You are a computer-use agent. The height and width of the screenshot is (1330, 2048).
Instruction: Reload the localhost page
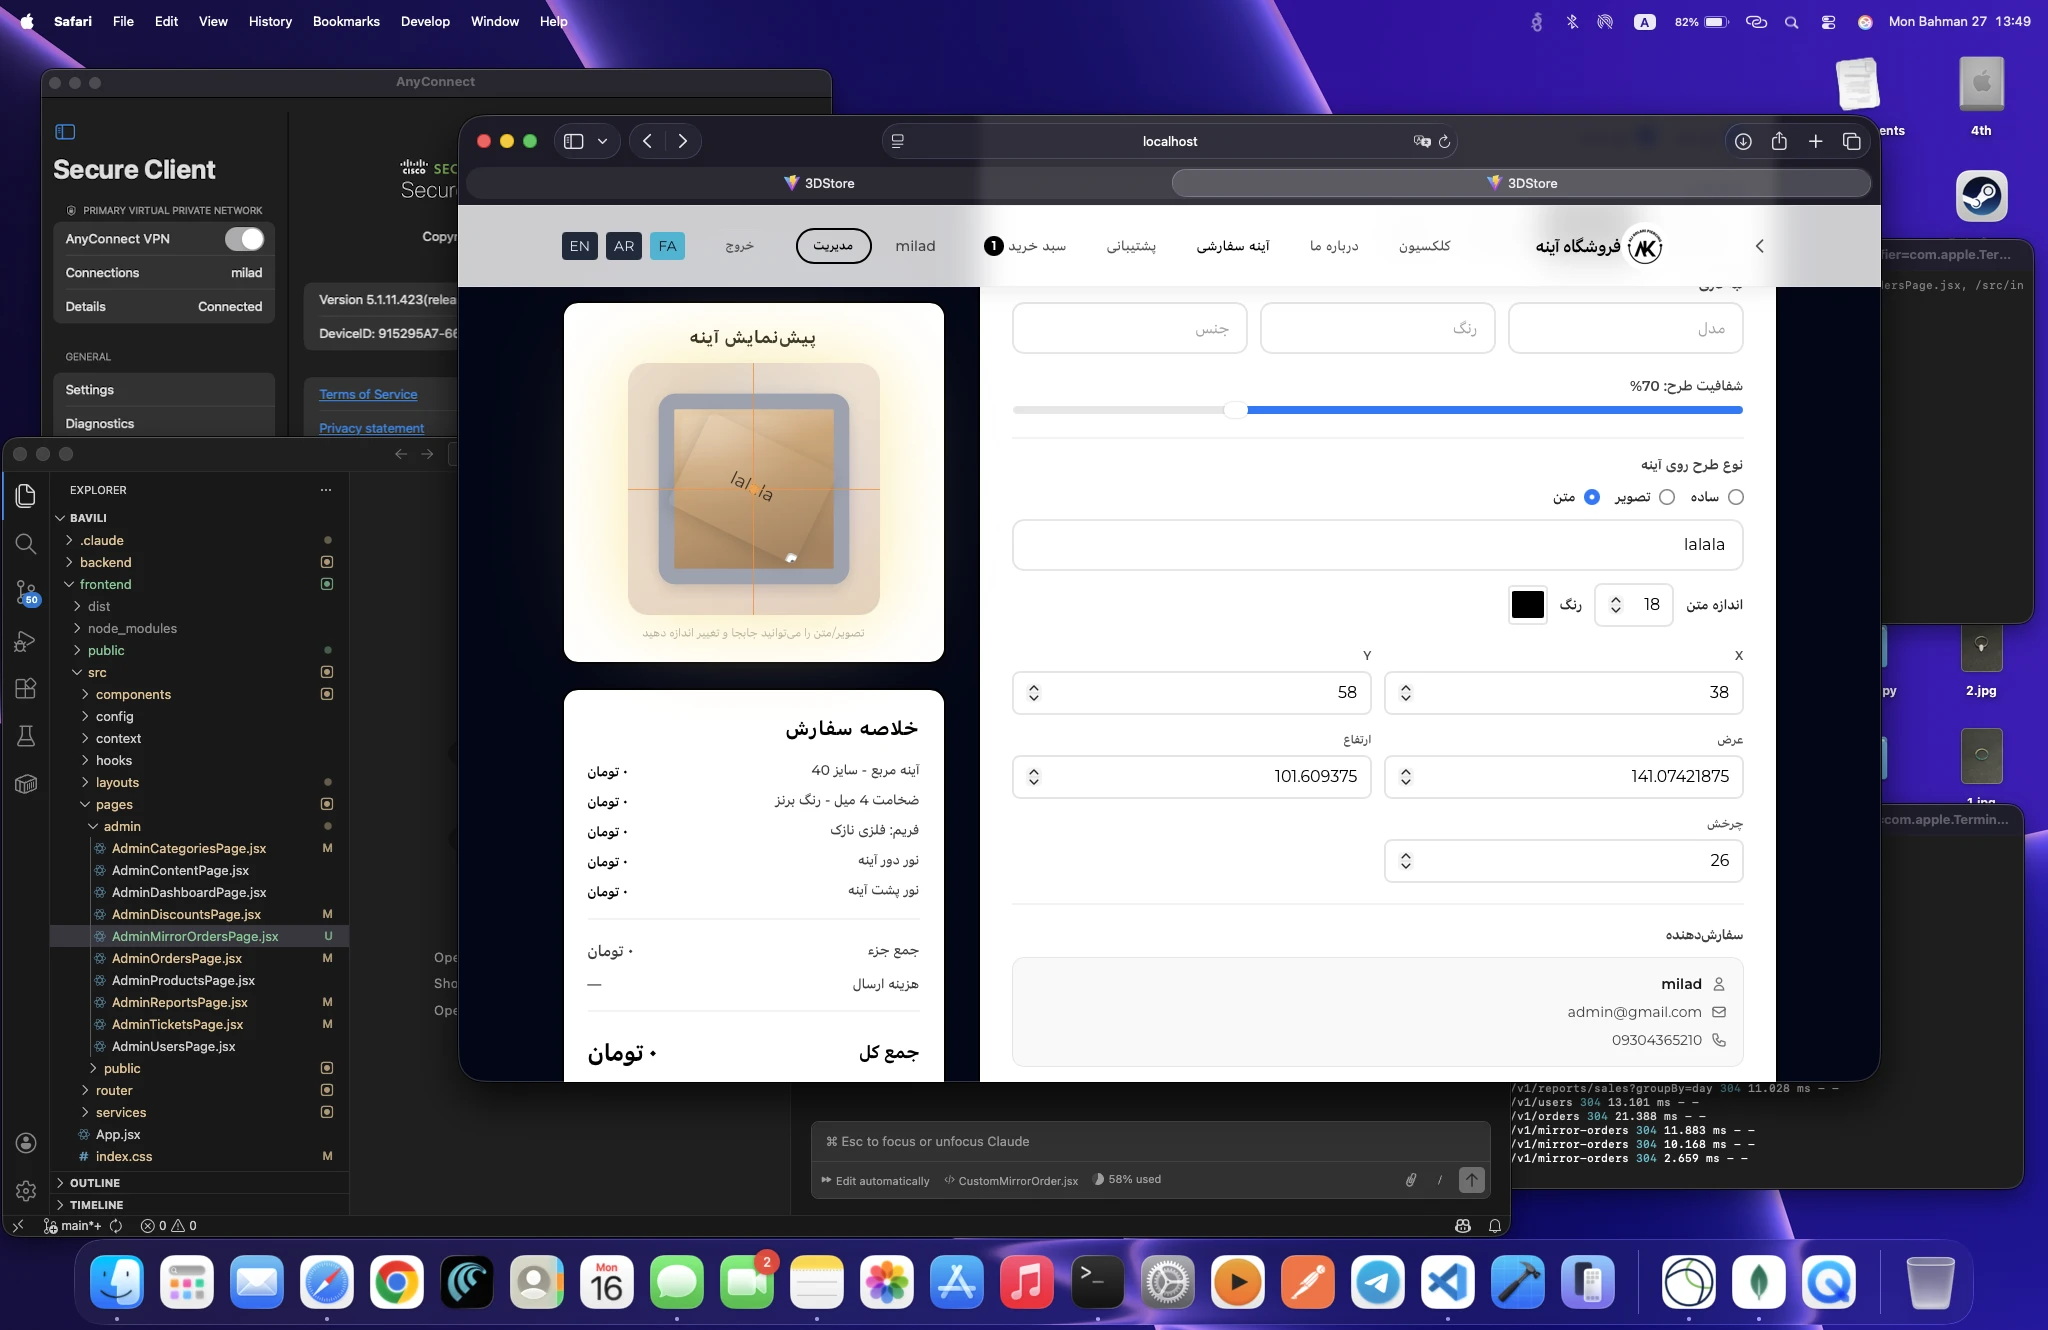[x=1444, y=141]
